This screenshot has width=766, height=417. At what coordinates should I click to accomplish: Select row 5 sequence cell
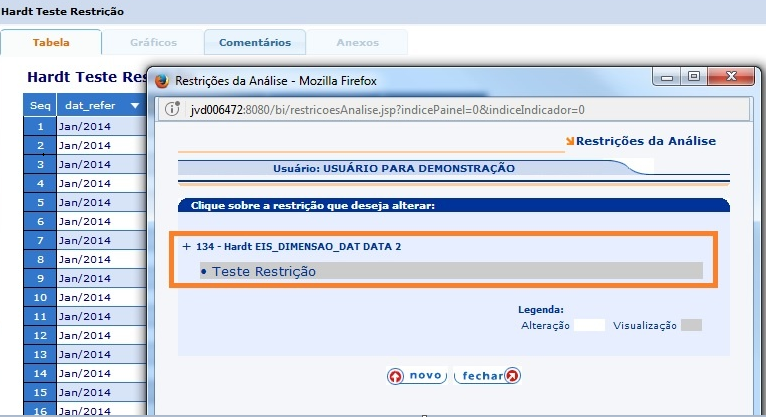[40, 203]
